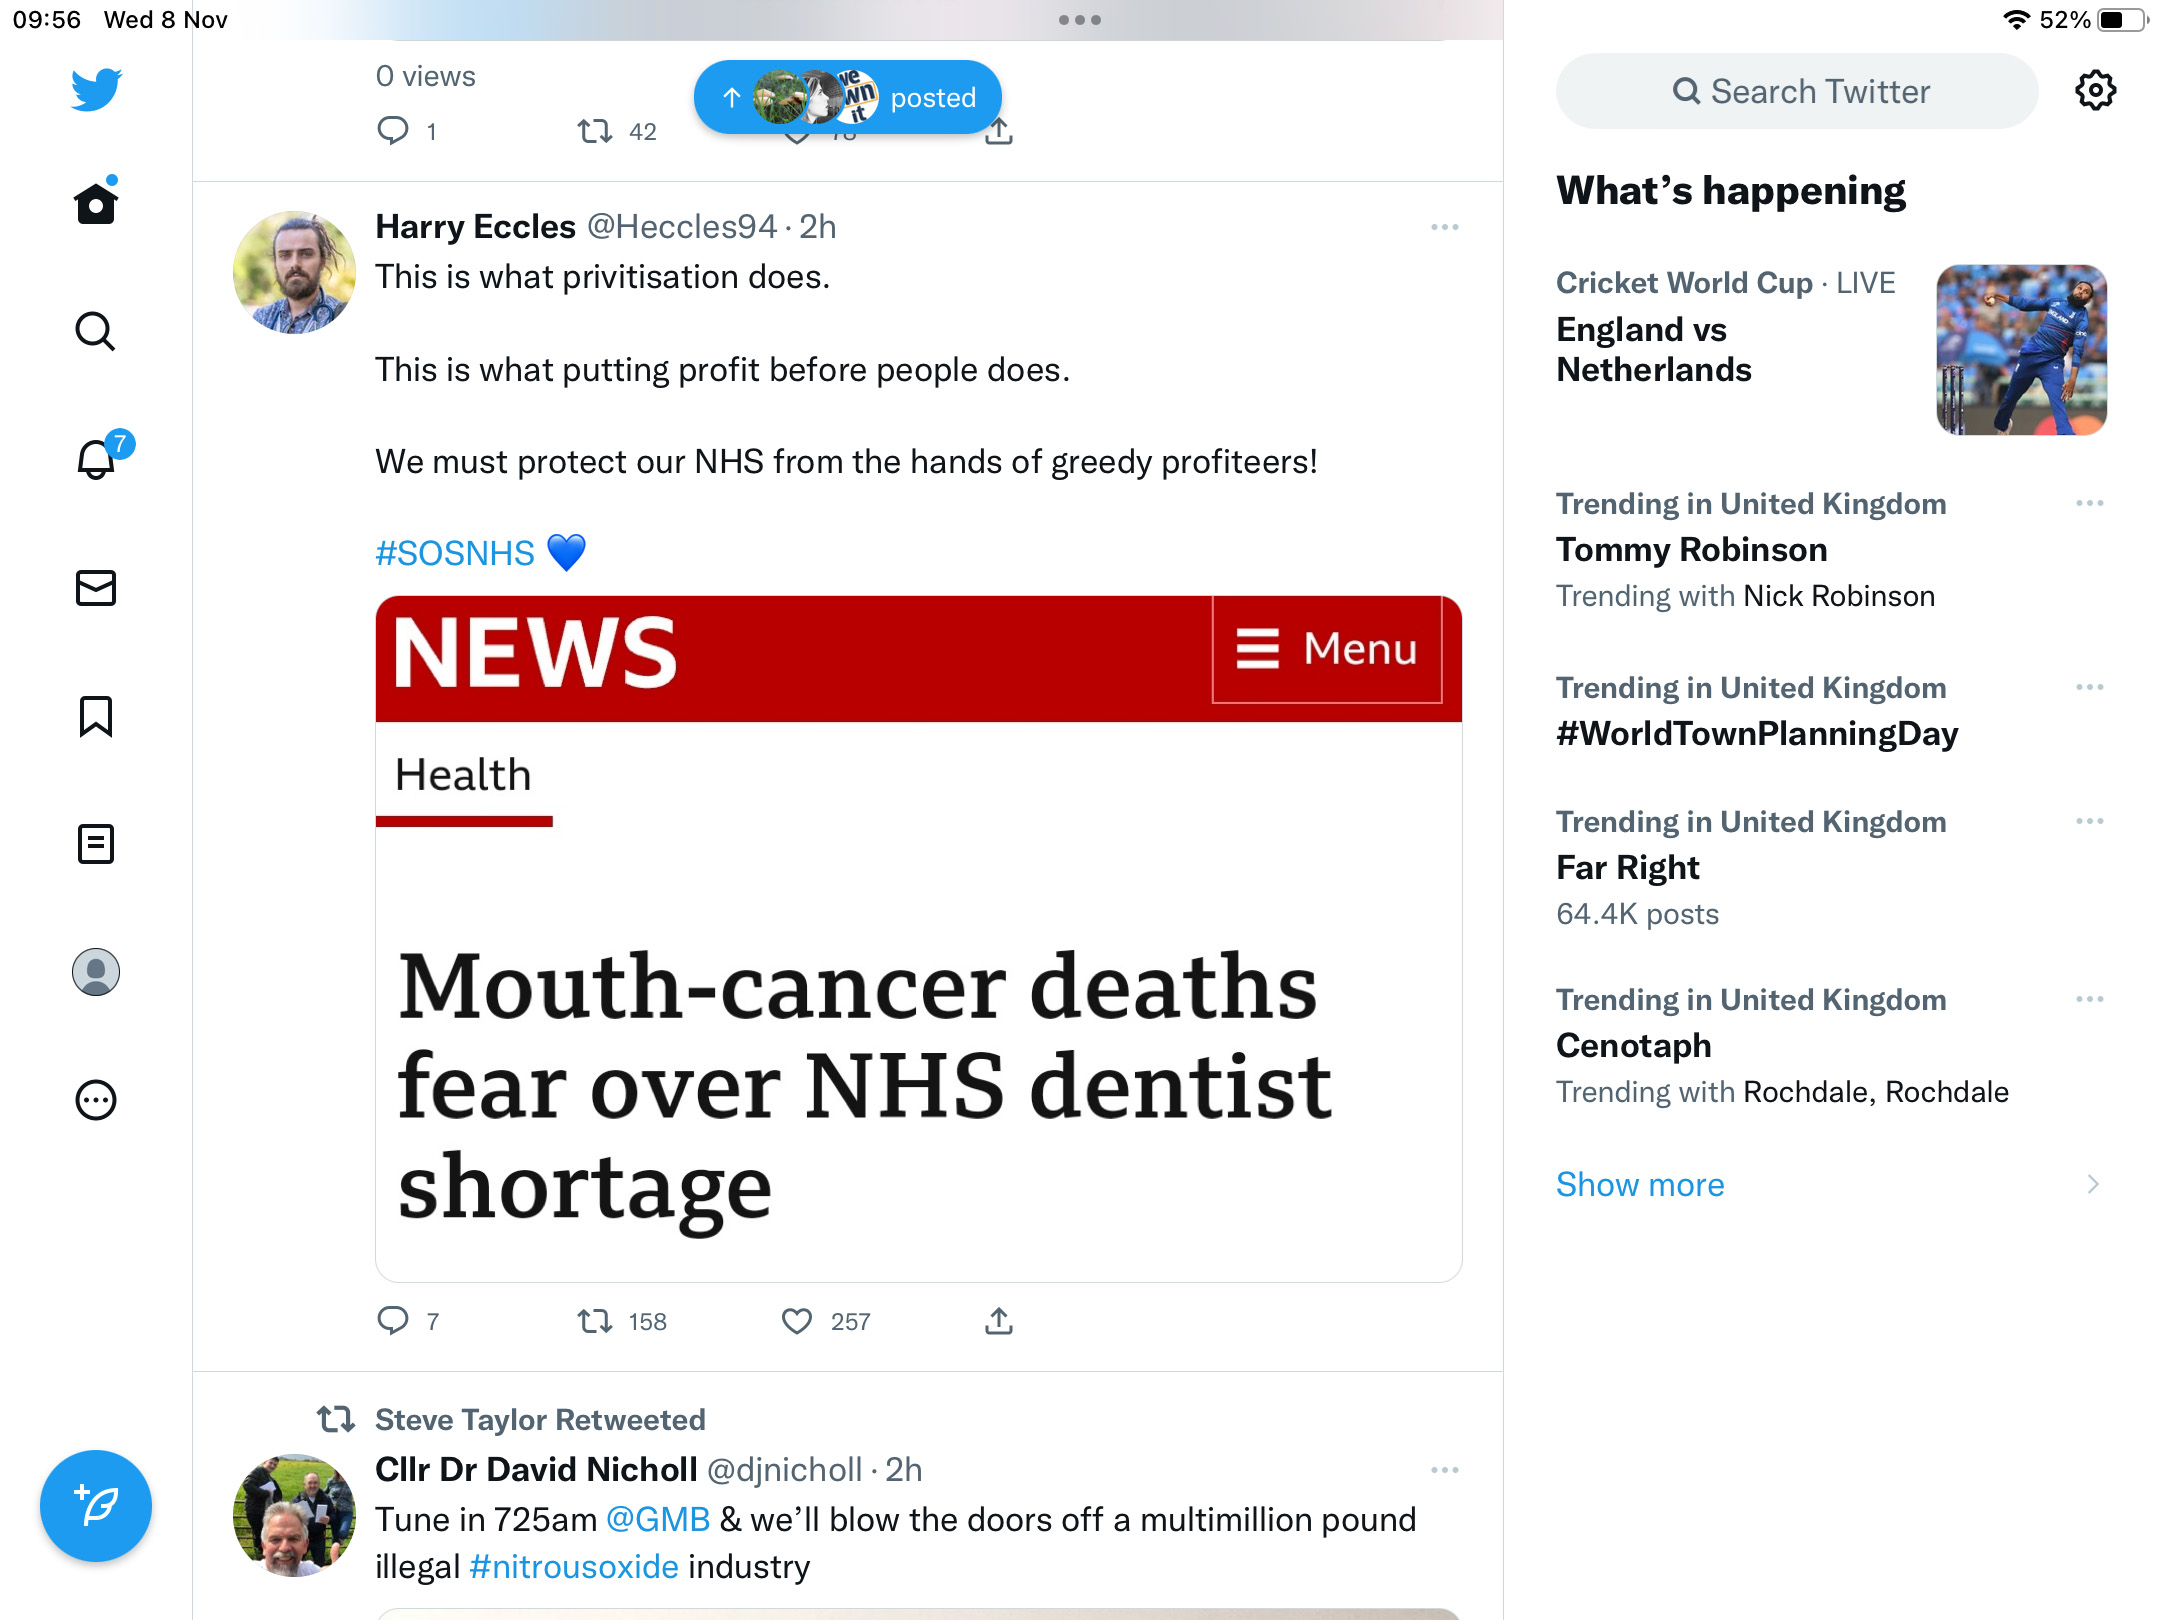Screen dimensions: 2160x1620
Task: Open Harry Eccles profile name
Action: pyautogui.click(x=476, y=227)
